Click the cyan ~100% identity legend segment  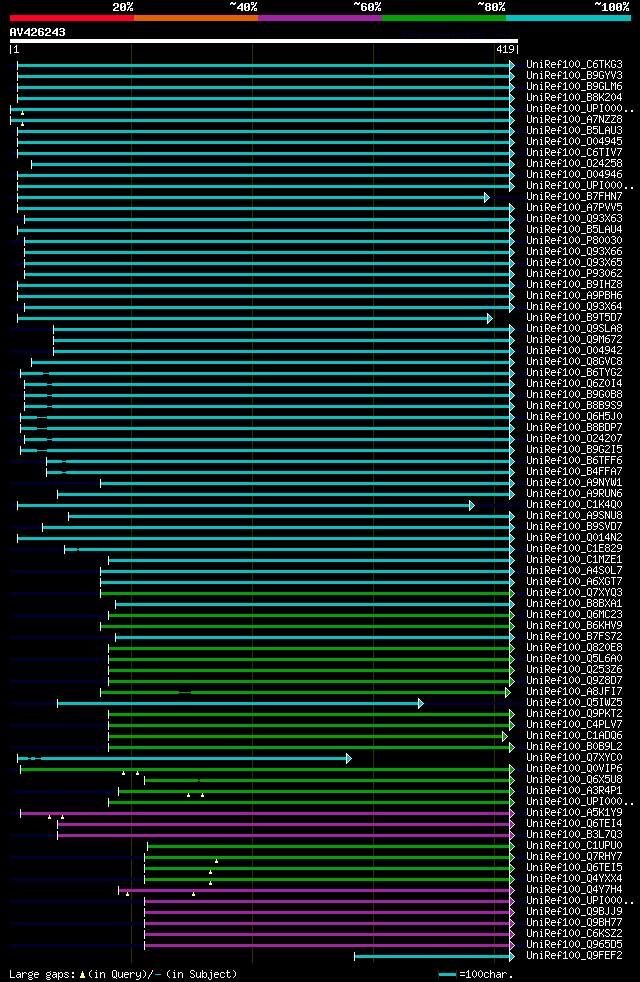click(x=568, y=18)
